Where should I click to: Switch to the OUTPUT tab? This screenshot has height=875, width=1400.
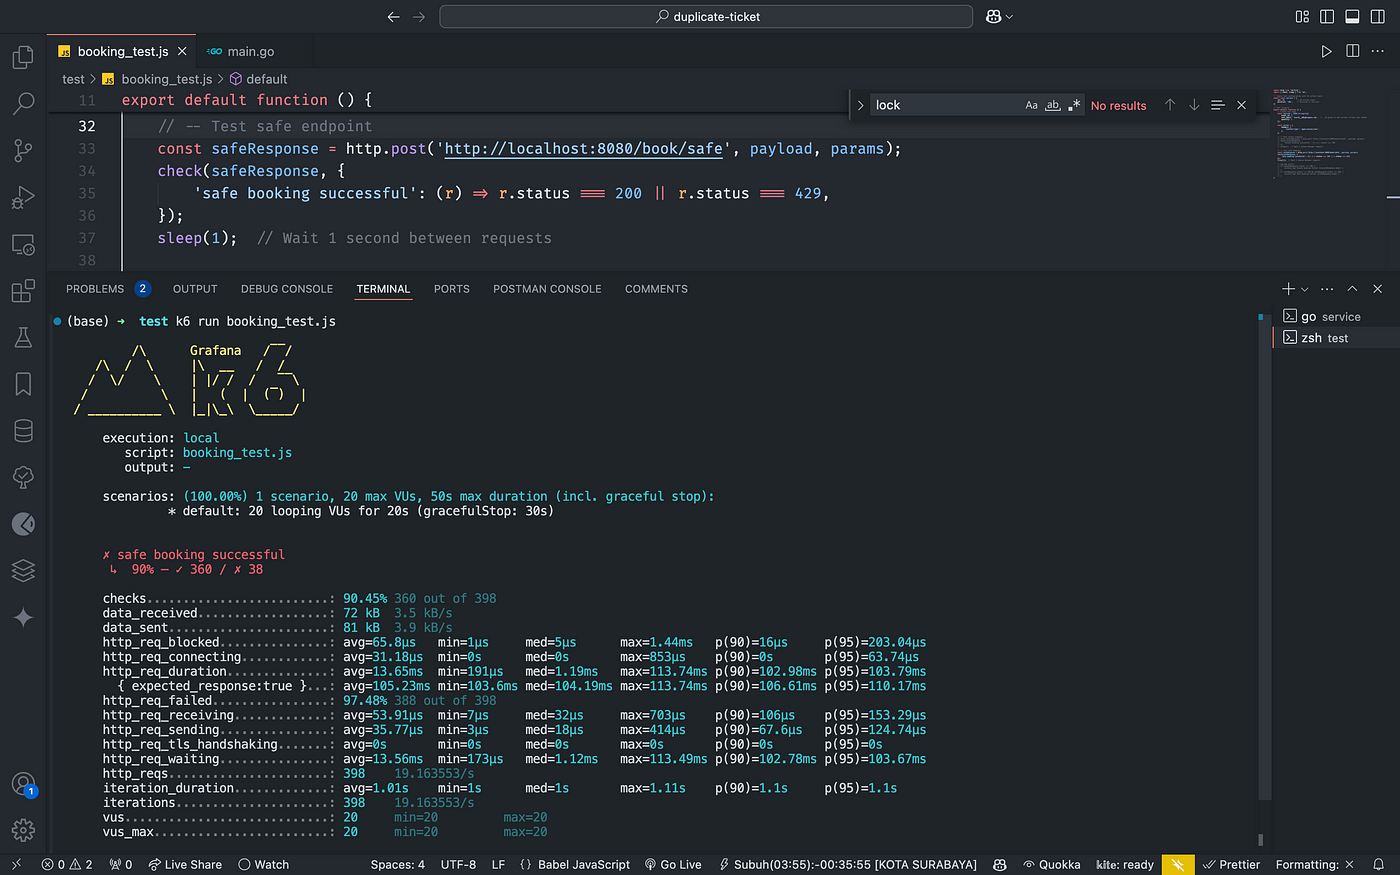tap(195, 289)
